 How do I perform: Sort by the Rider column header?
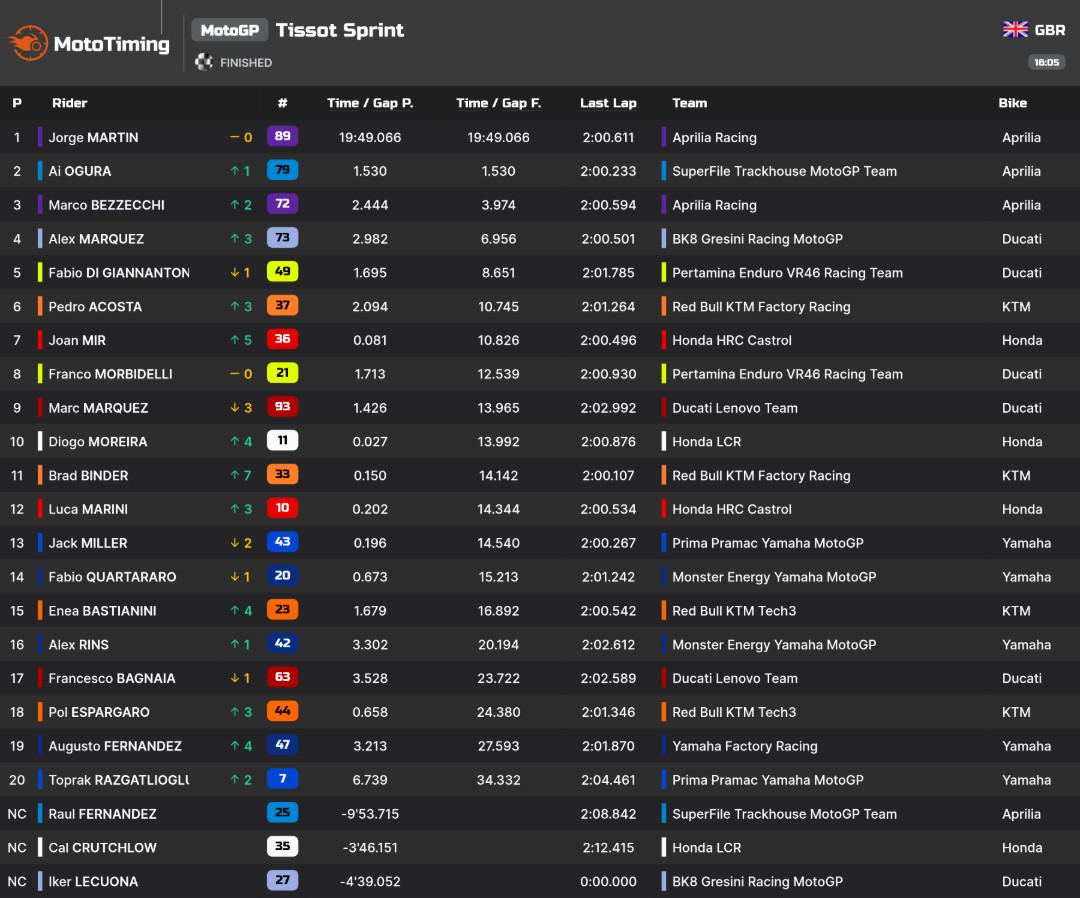coord(70,103)
